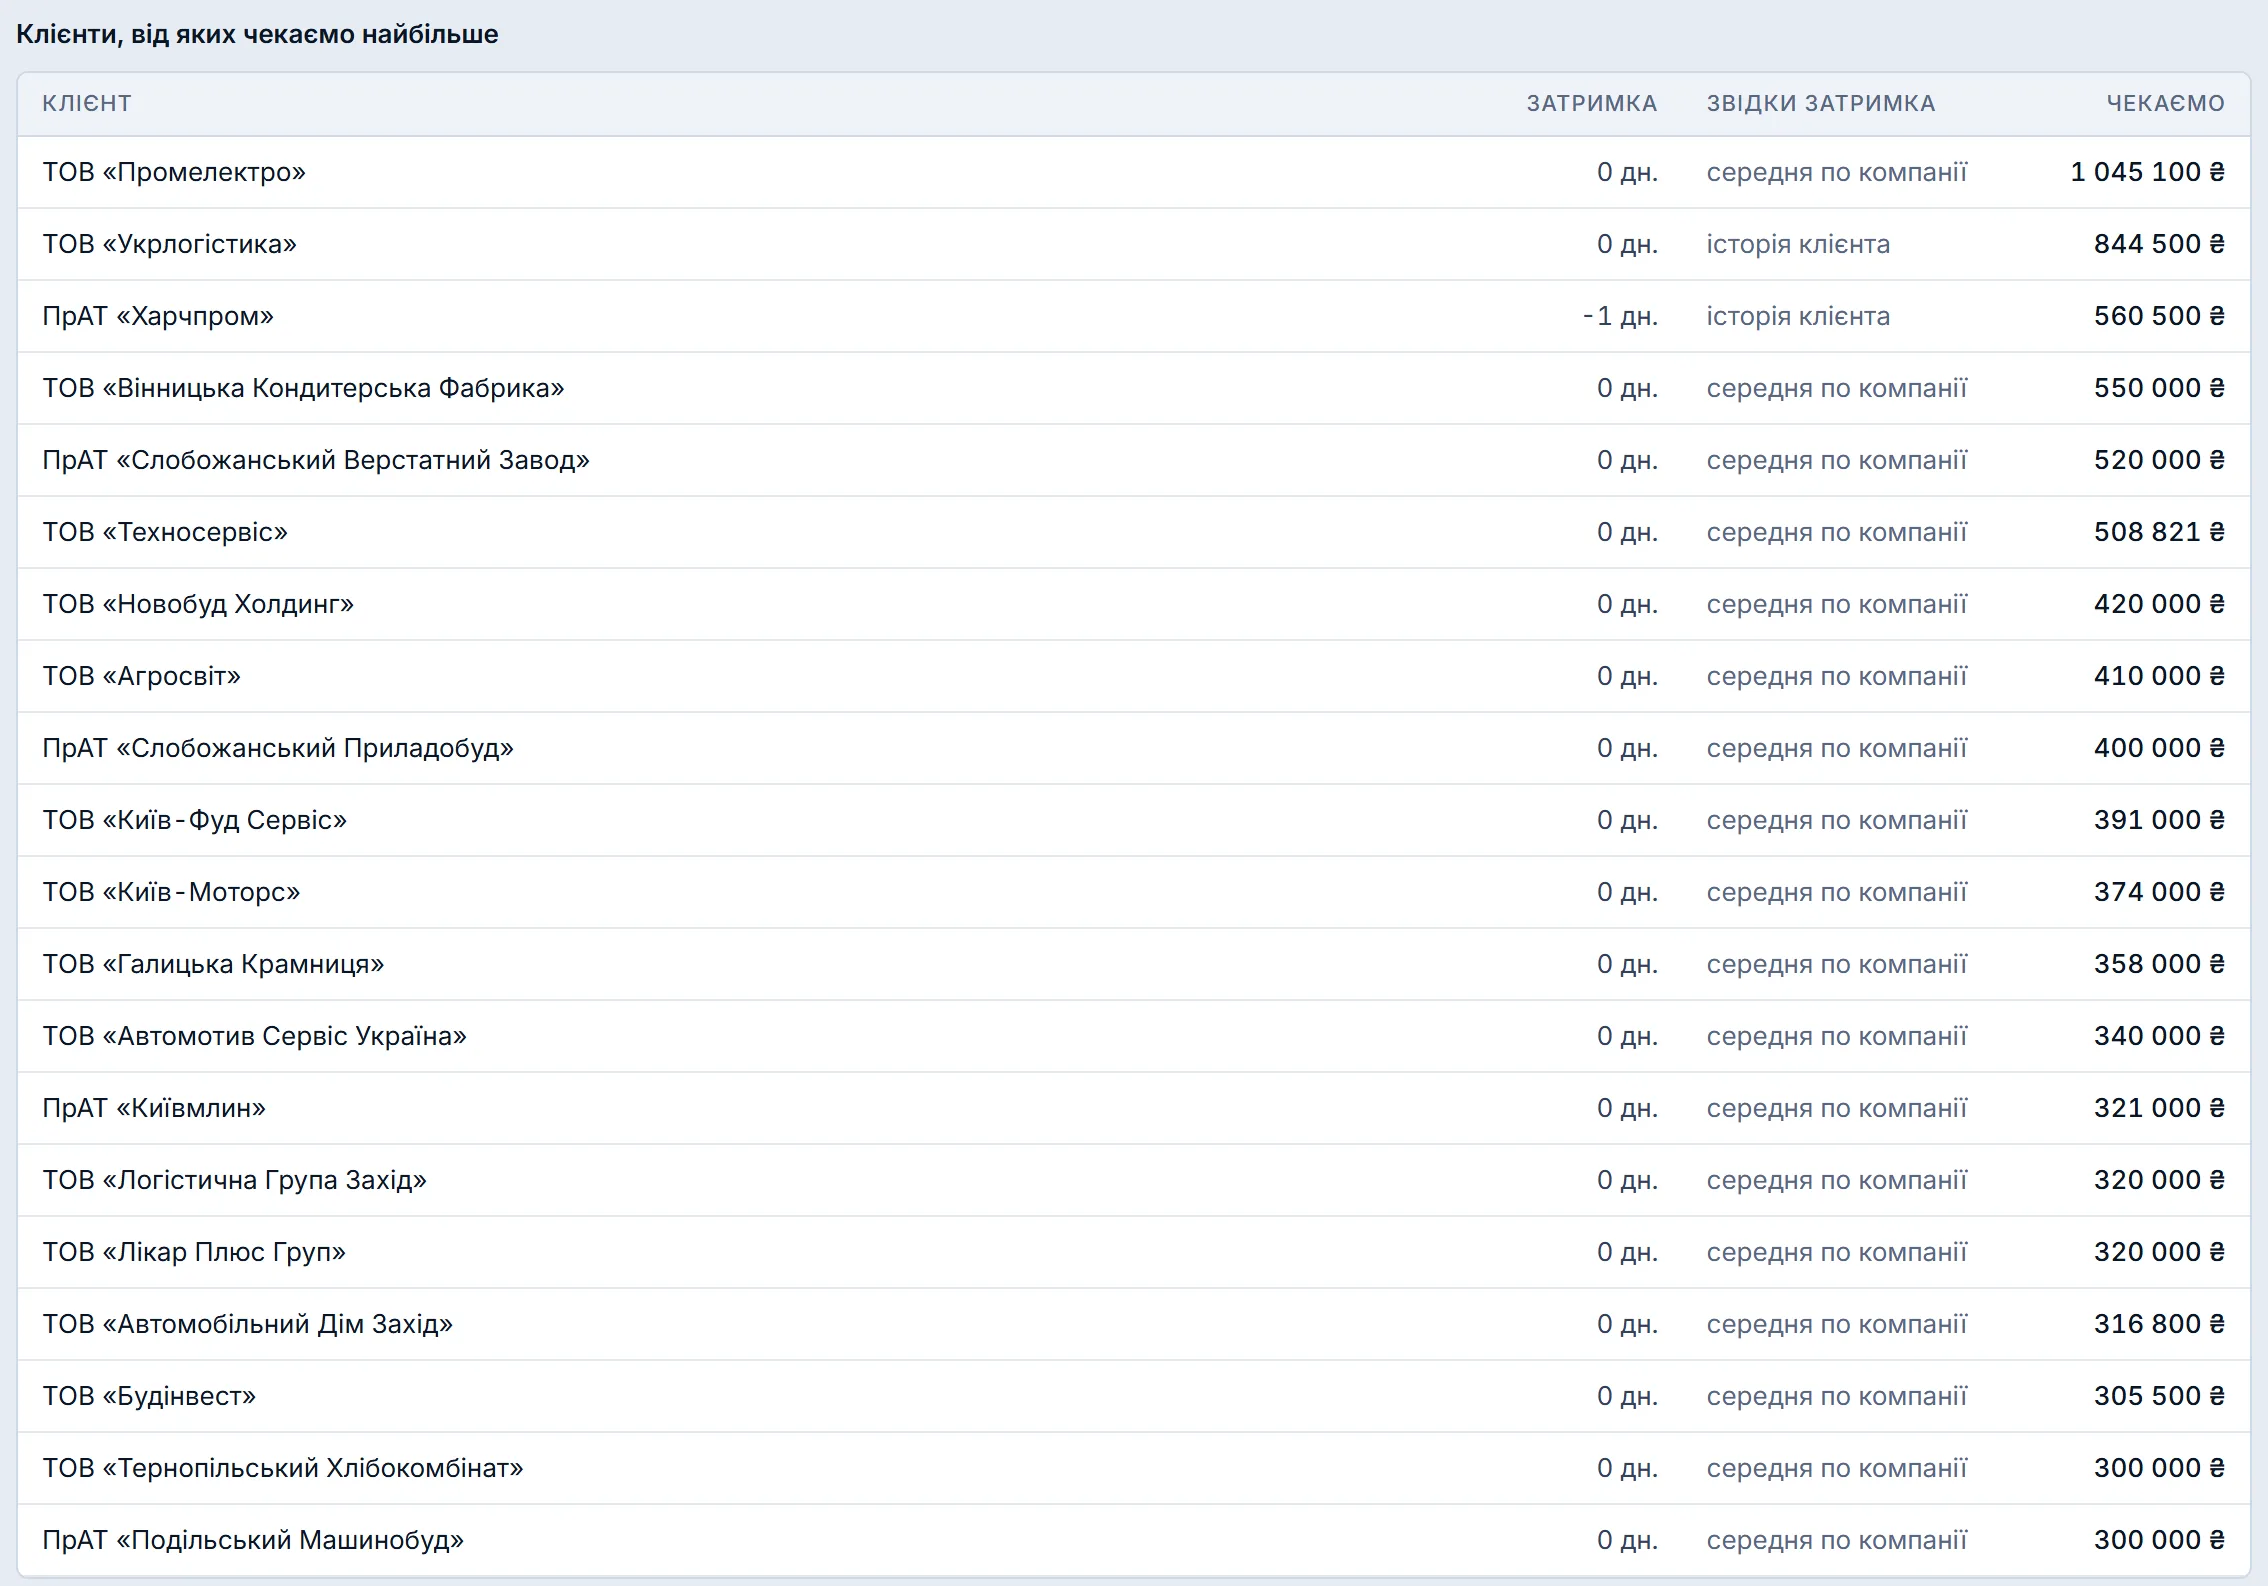Open client ТОВ «Будінвест»
This screenshot has width=2268, height=1586.
pyautogui.click(x=149, y=1396)
